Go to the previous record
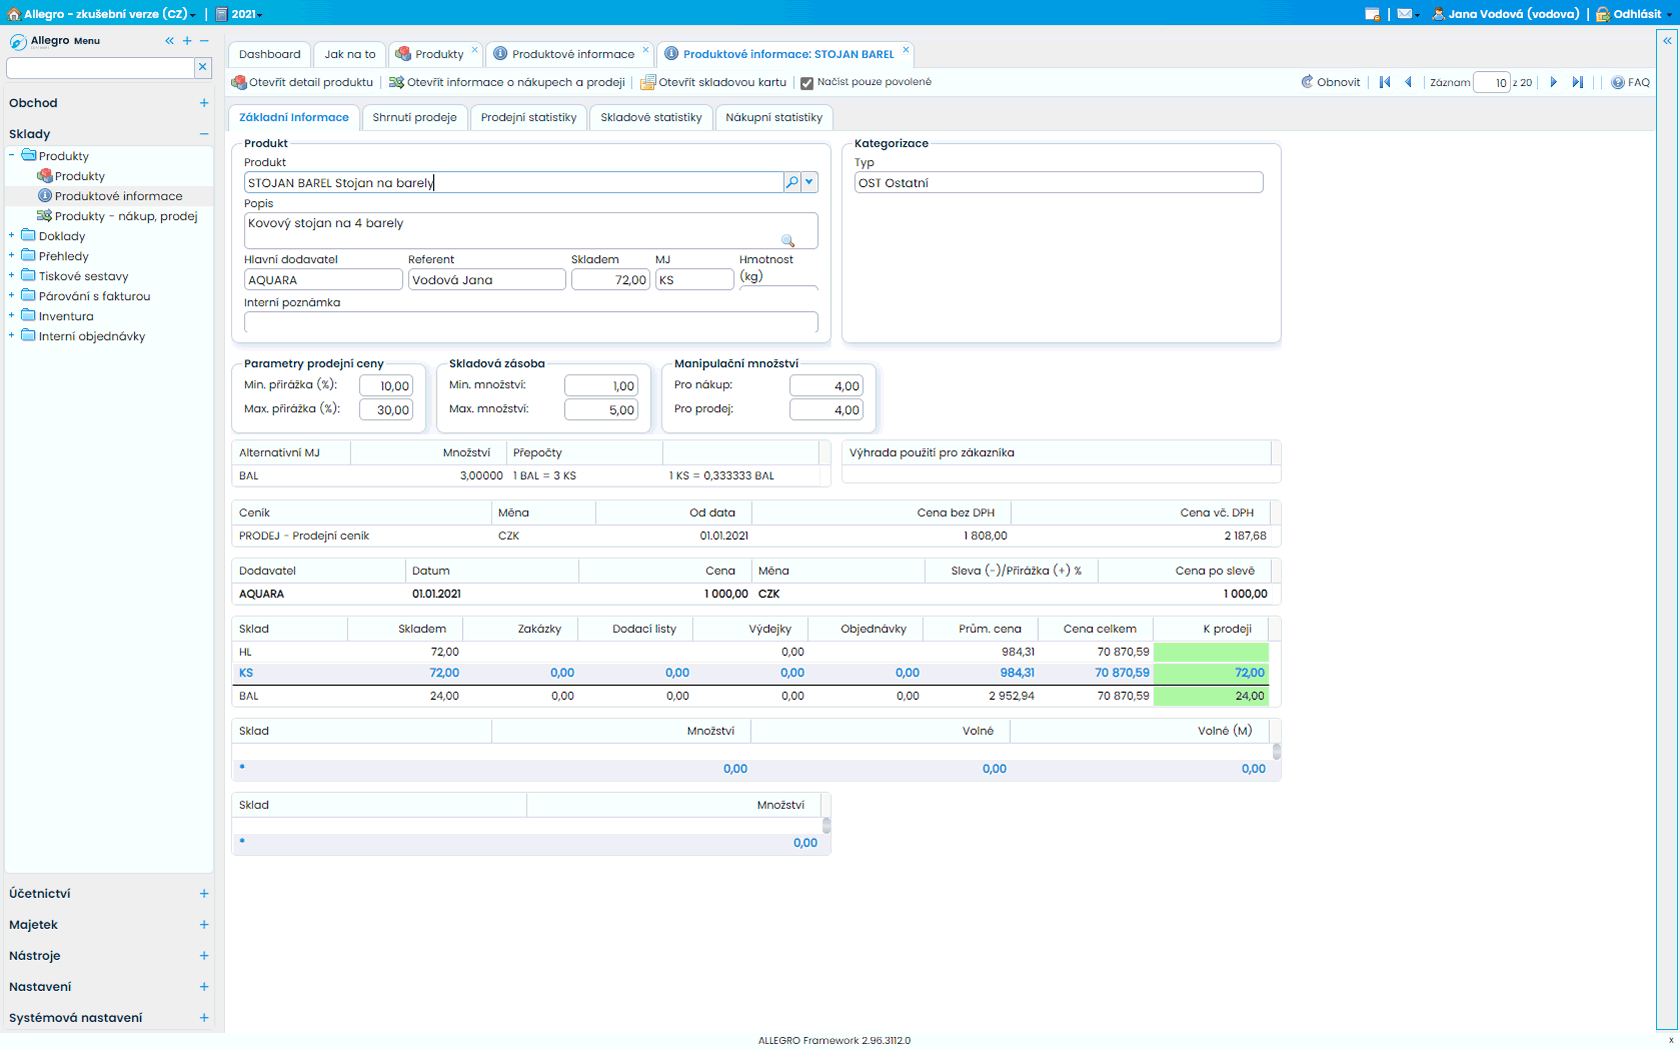This screenshot has width=1680, height=1050. pos(1409,82)
